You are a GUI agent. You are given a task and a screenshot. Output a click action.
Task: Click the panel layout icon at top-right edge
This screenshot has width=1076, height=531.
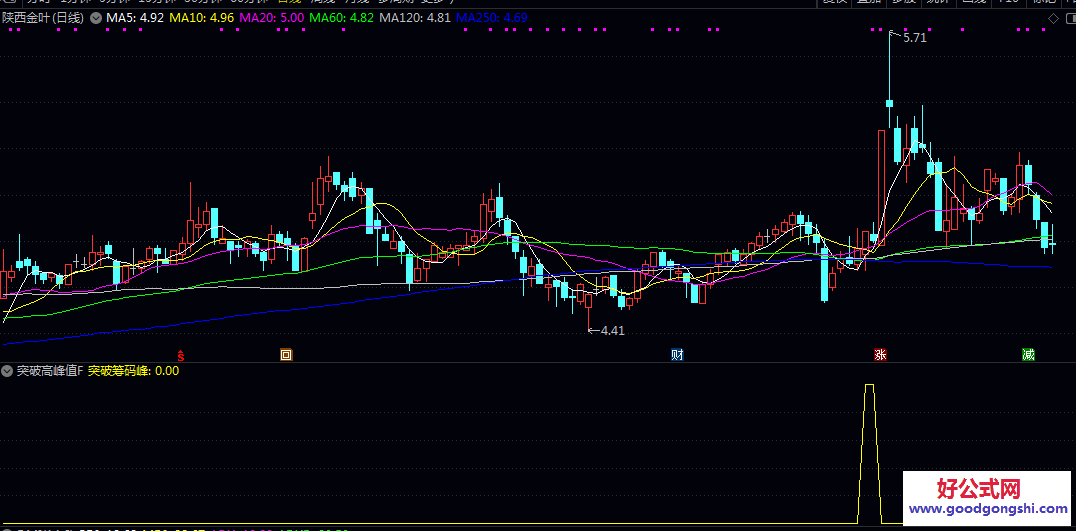click(1067, 18)
